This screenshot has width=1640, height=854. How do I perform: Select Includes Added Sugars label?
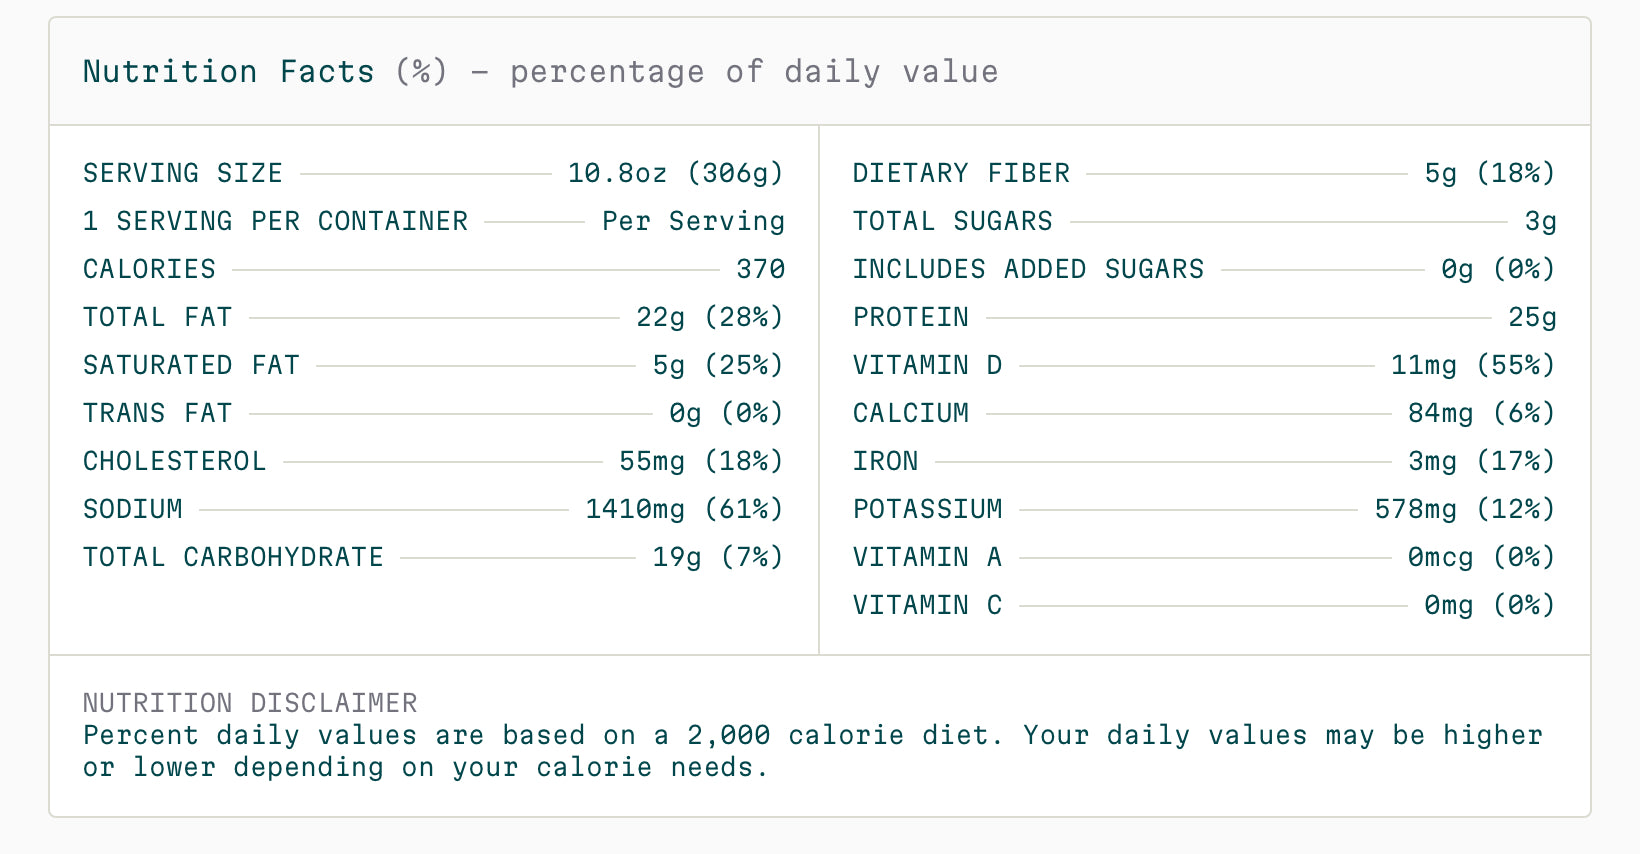tap(1028, 269)
